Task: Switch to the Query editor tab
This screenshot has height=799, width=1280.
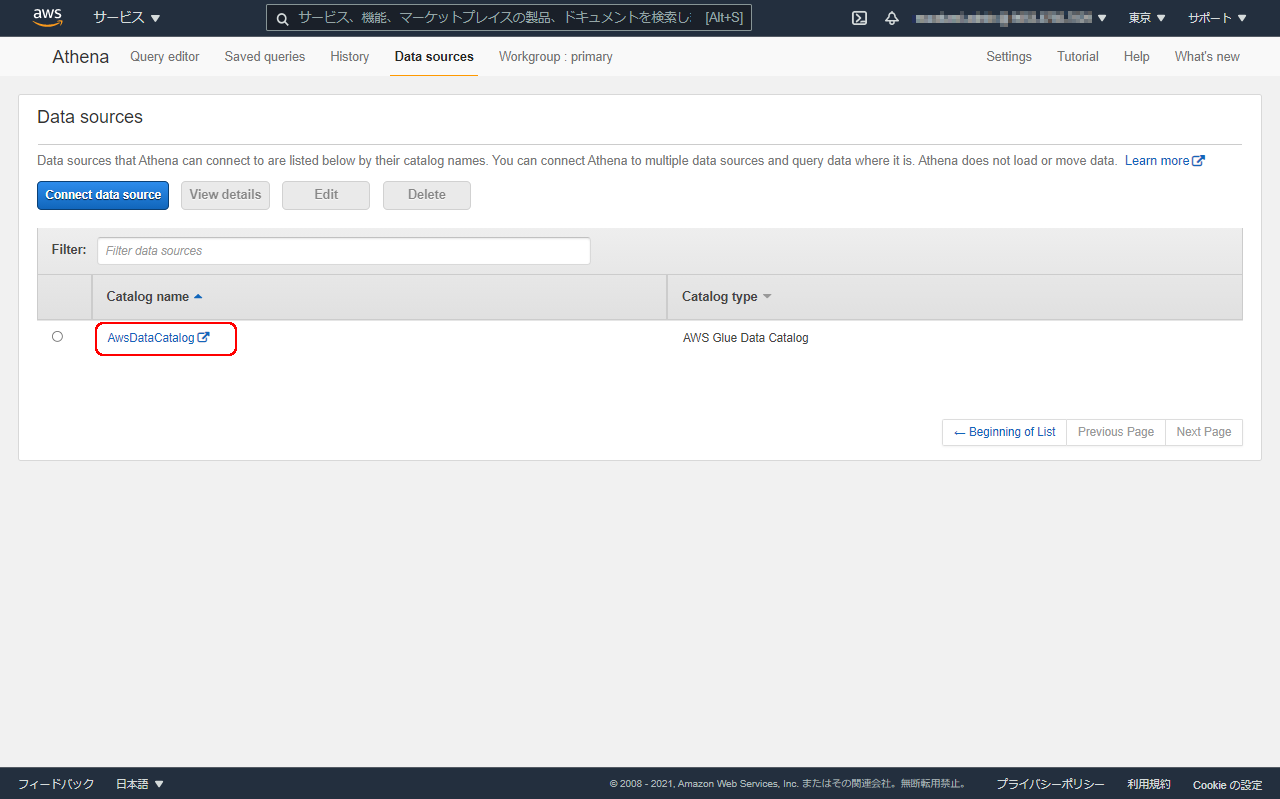Action: (165, 57)
